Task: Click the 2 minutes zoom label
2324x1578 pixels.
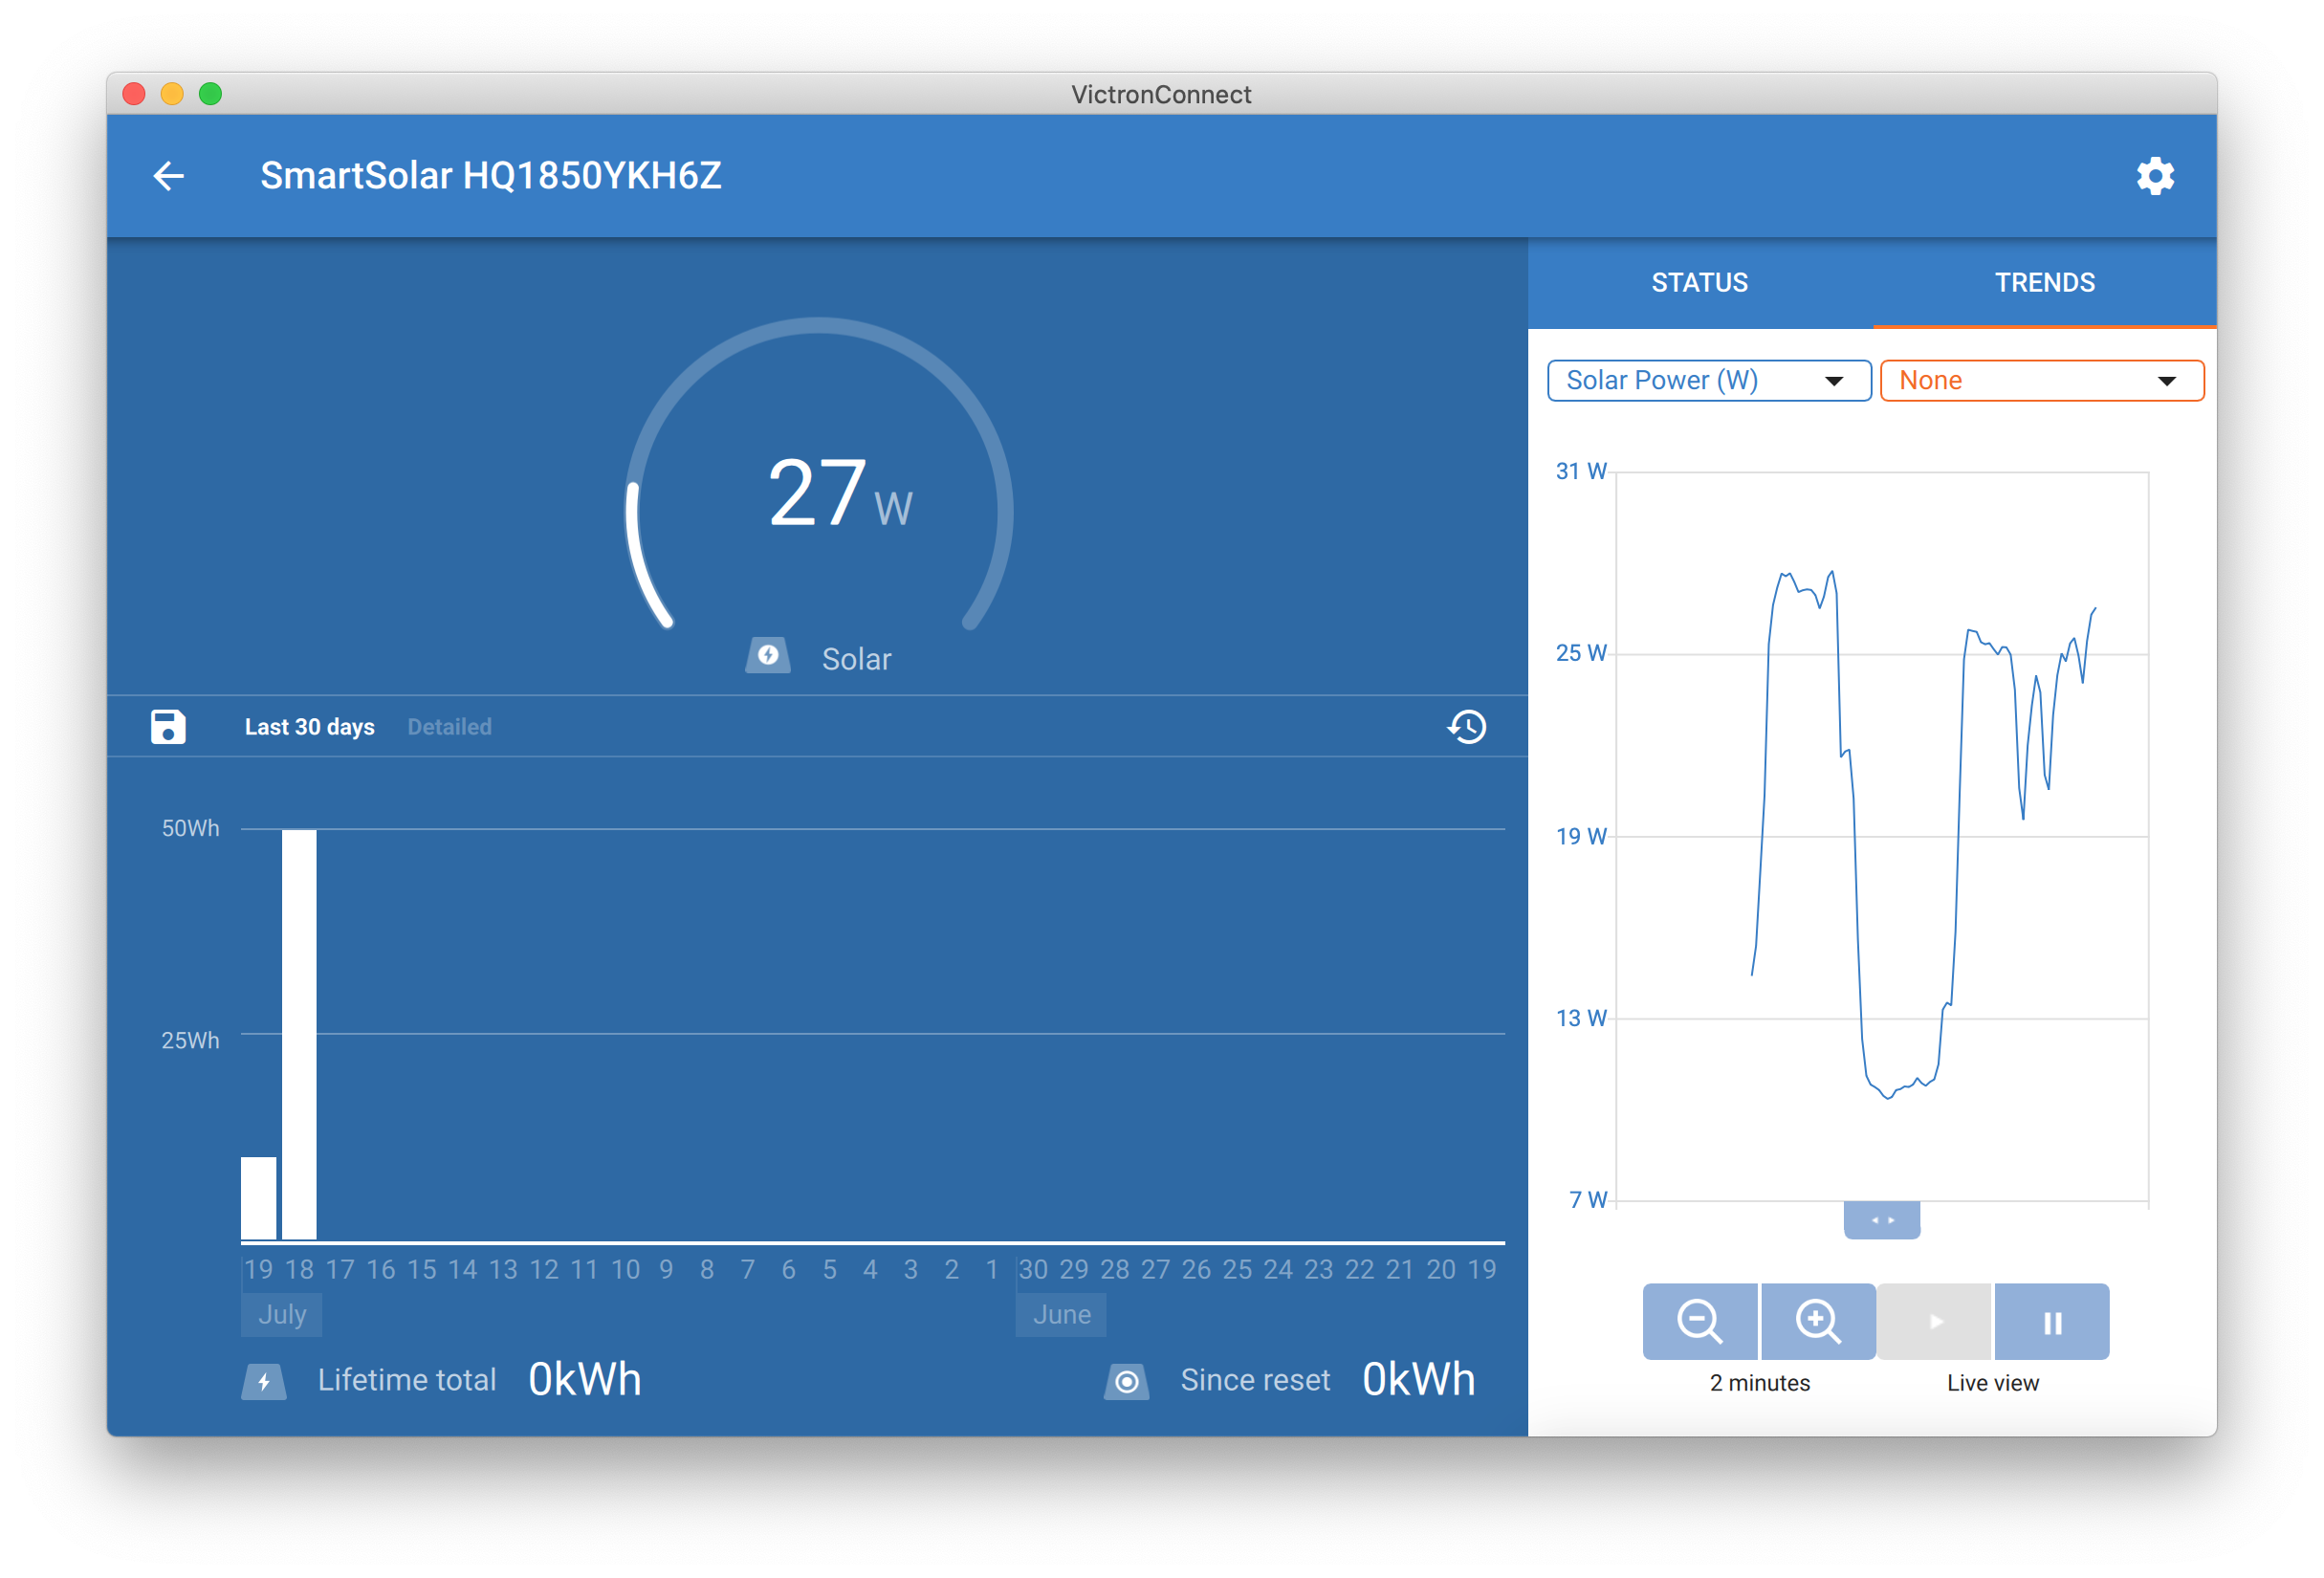Action: click(1759, 1383)
